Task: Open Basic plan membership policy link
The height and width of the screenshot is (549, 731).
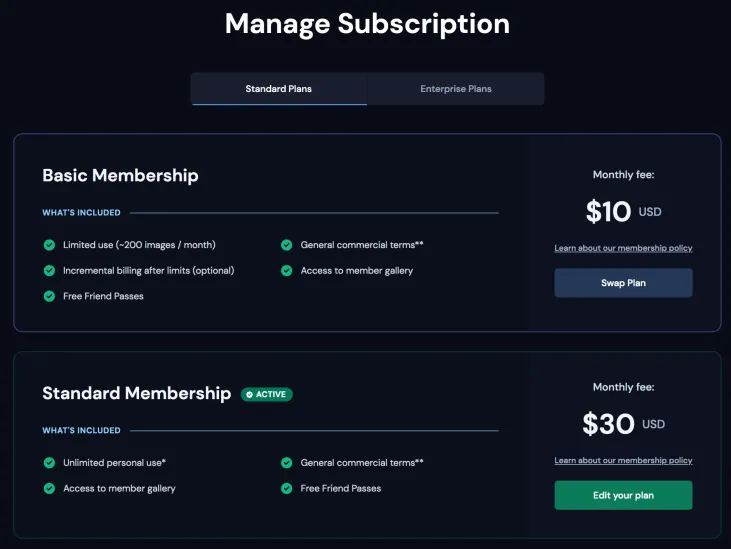Action: 623,248
